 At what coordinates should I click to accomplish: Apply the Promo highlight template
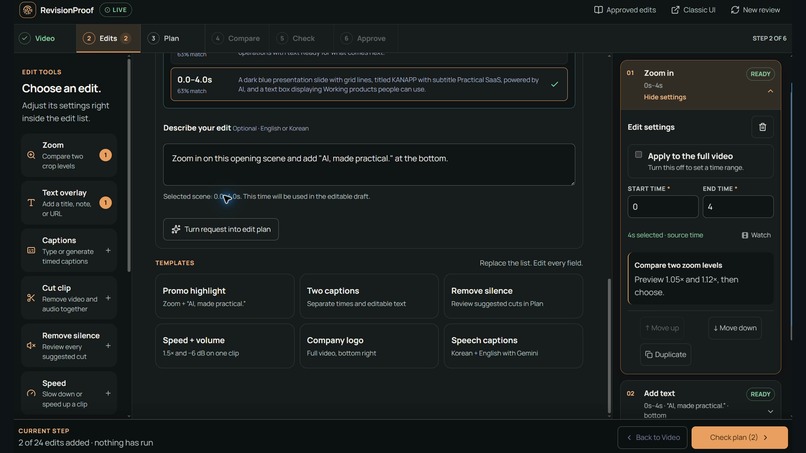pyautogui.click(x=225, y=296)
